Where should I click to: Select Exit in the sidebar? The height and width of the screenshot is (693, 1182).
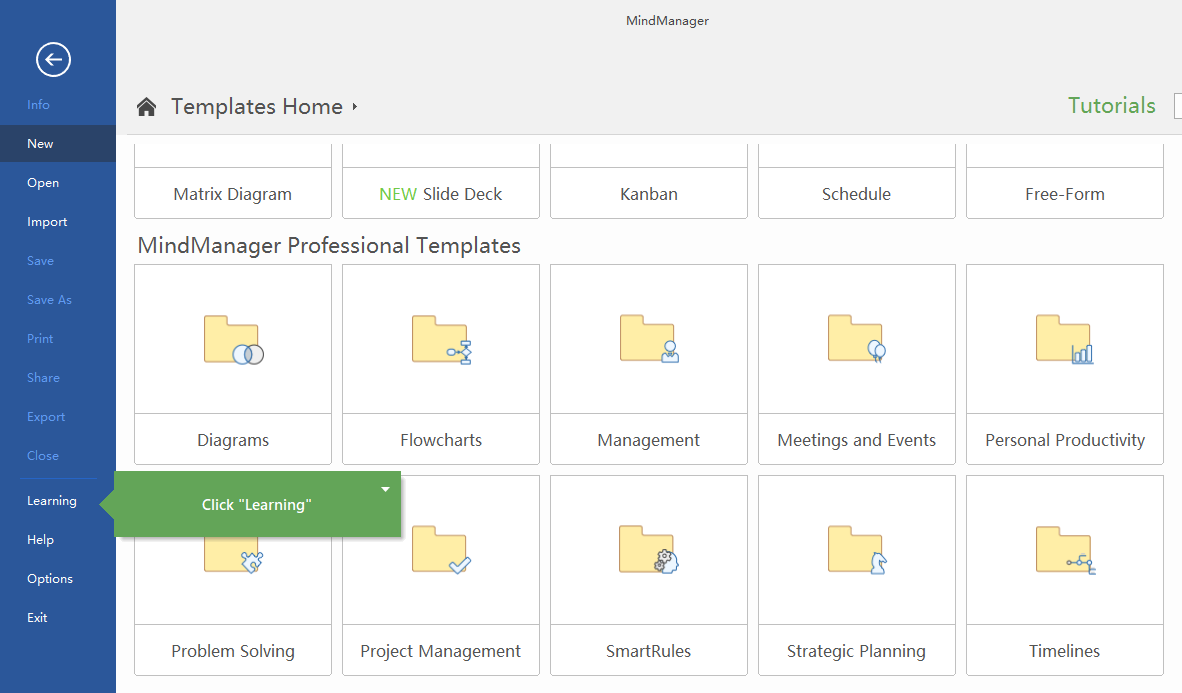coord(37,618)
